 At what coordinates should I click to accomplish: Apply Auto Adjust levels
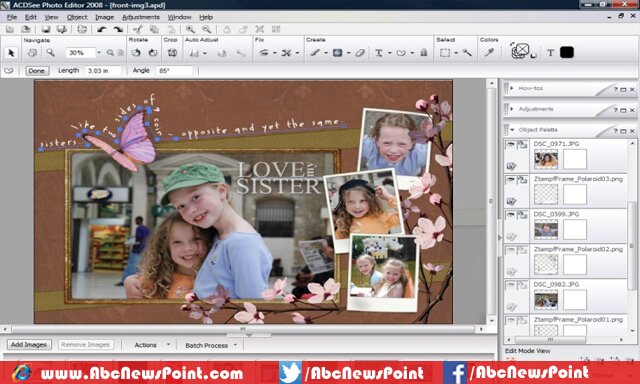click(x=194, y=53)
